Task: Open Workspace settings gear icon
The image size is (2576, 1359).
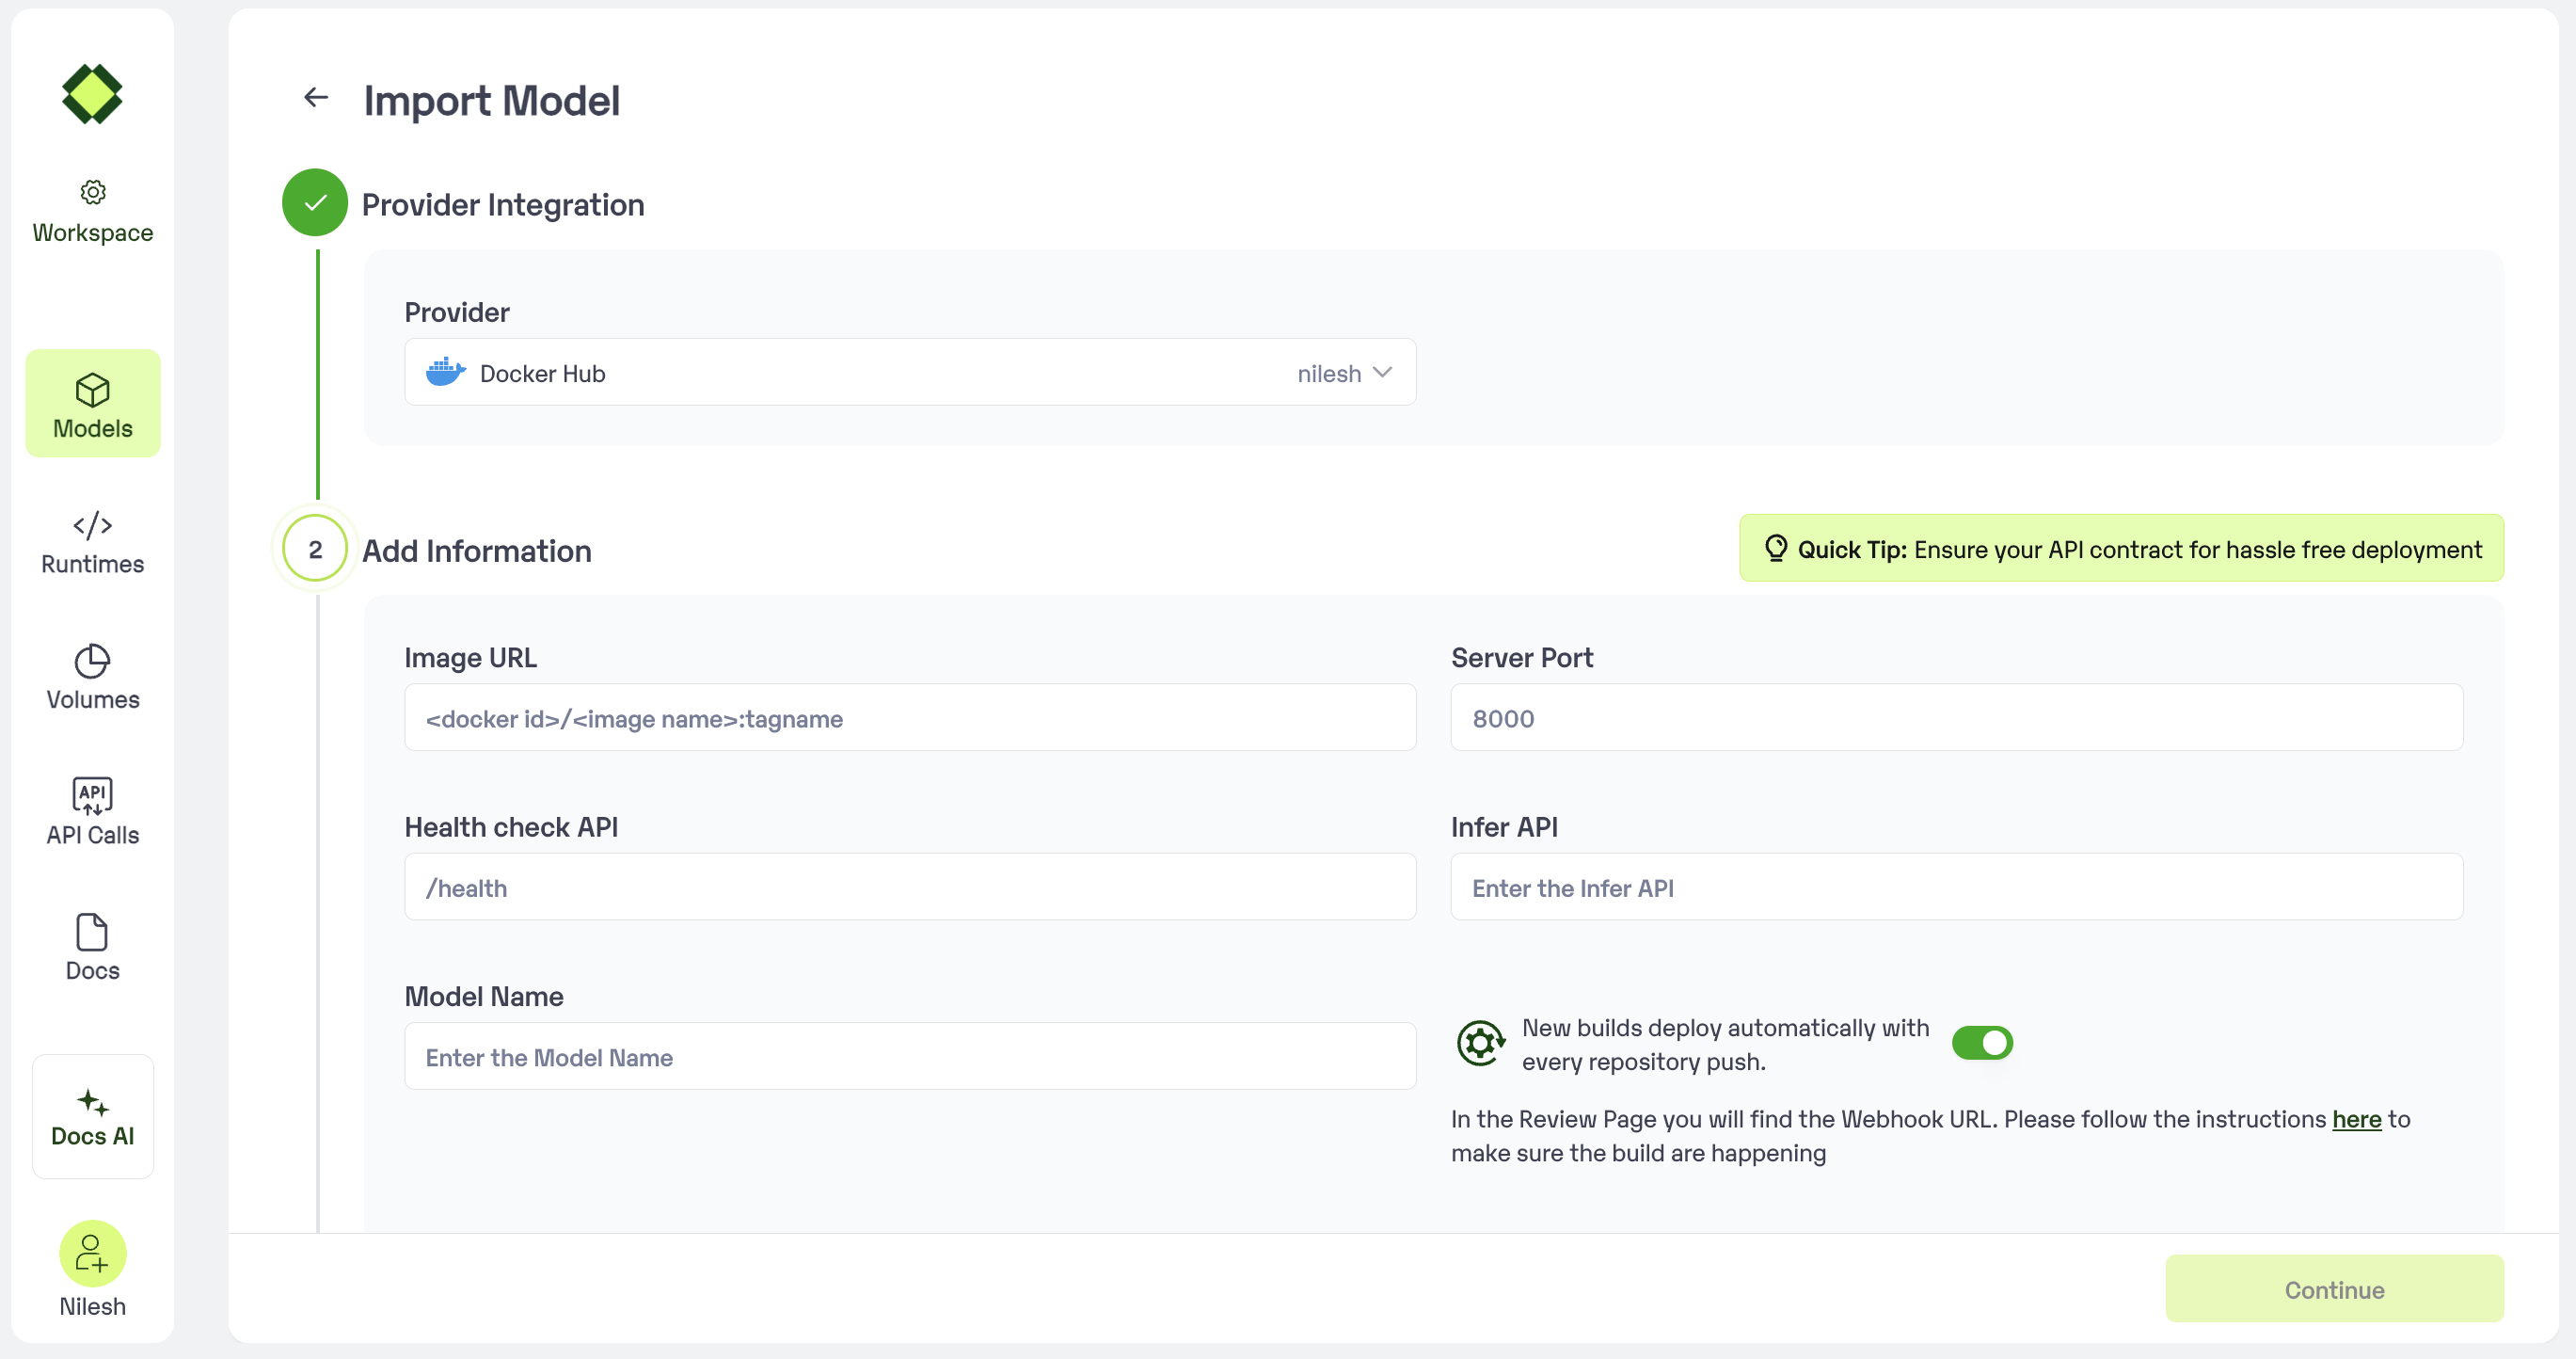Action: [x=93, y=192]
